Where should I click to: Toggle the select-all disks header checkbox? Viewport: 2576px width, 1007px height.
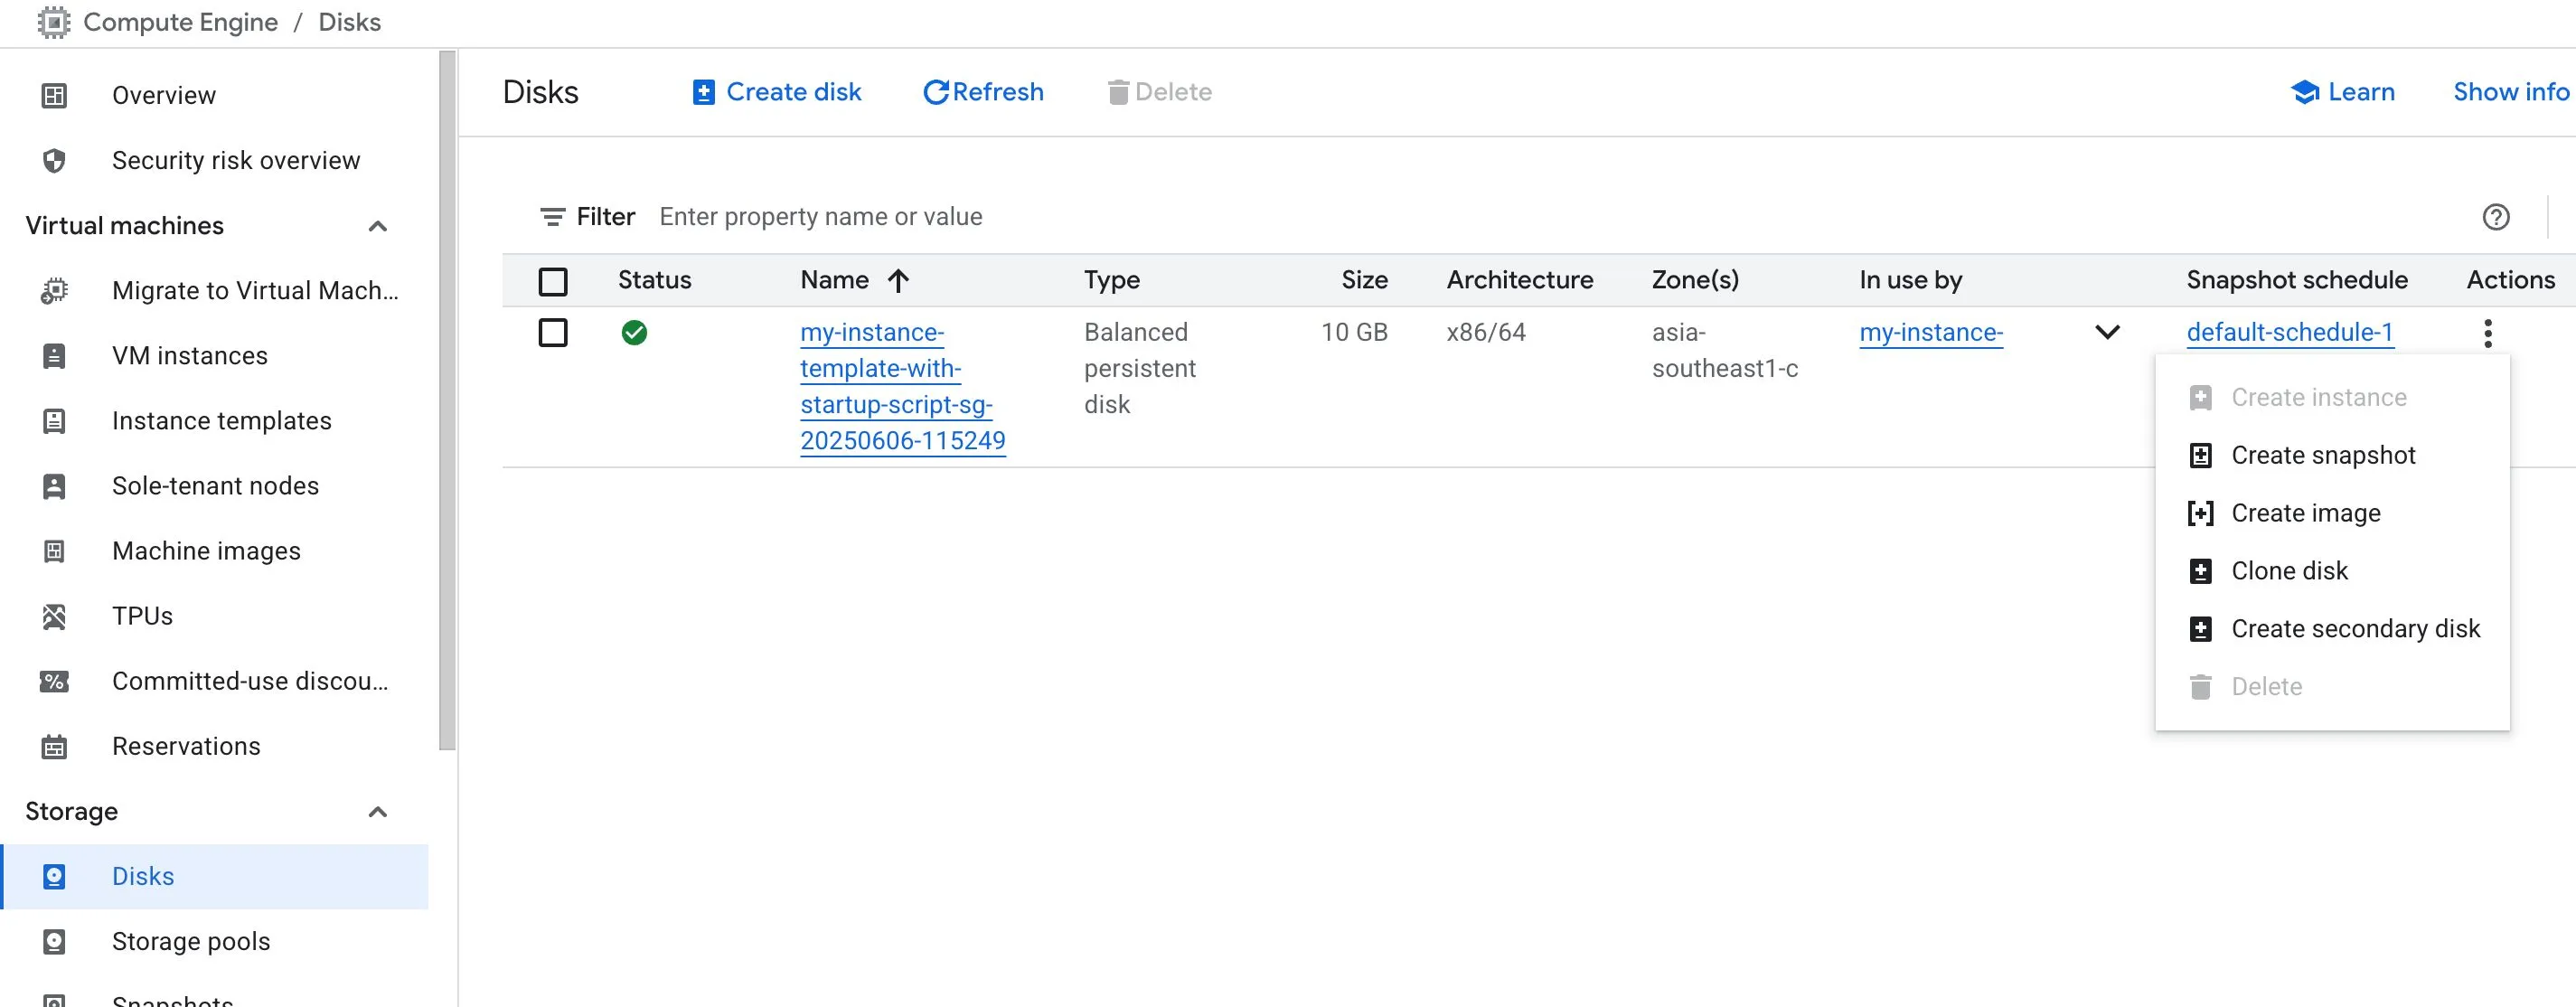(x=553, y=281)
